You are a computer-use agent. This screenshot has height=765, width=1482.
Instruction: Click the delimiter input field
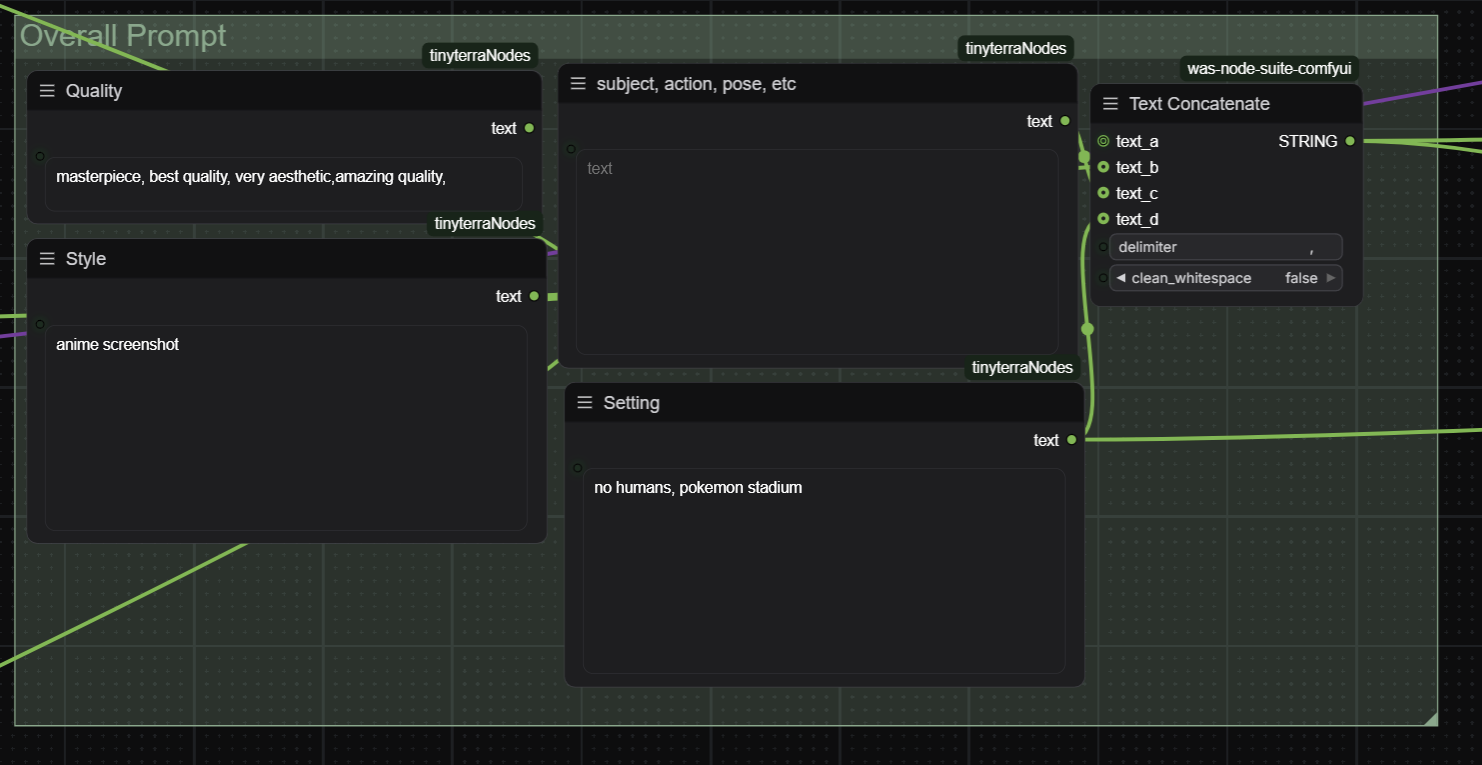click(1225, 247)
